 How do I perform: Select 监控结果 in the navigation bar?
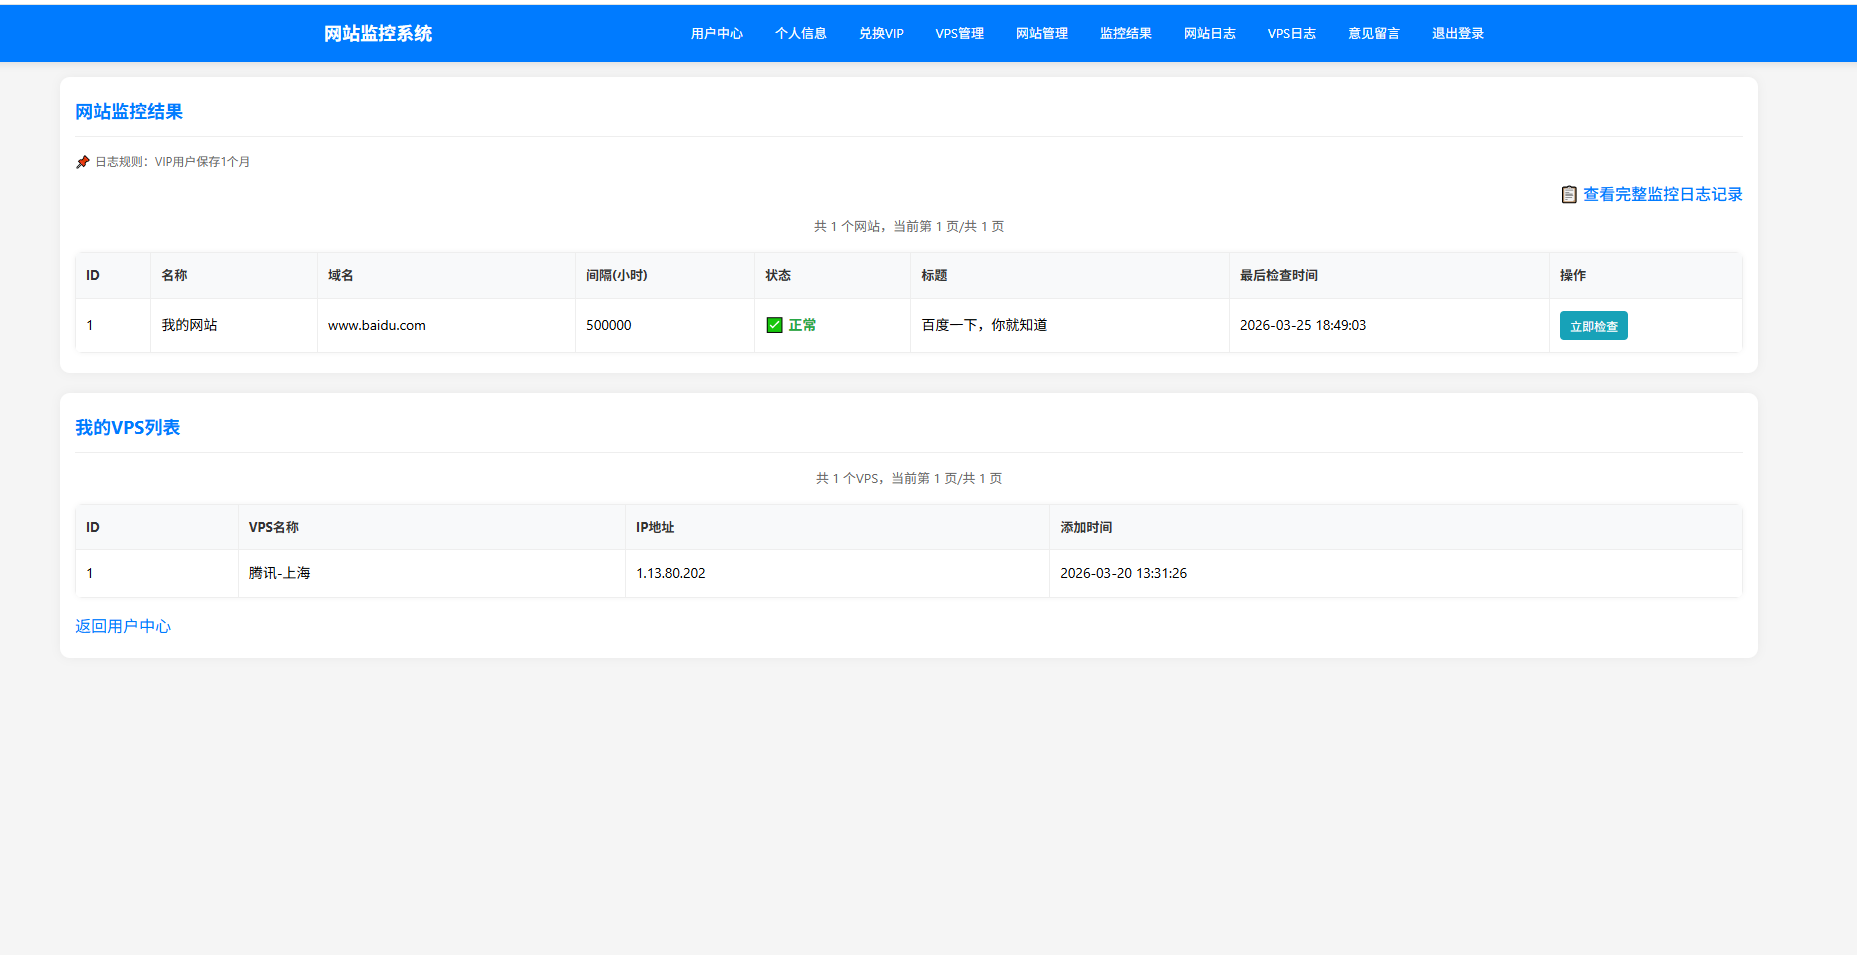pyautogui.click(x=1125, y=34)
